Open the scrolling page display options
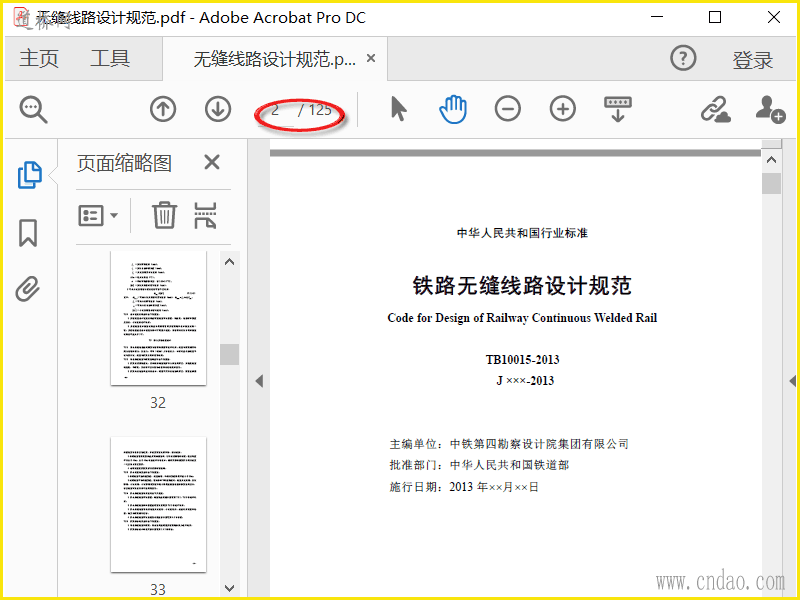800x600 pixels. point(618,109)
